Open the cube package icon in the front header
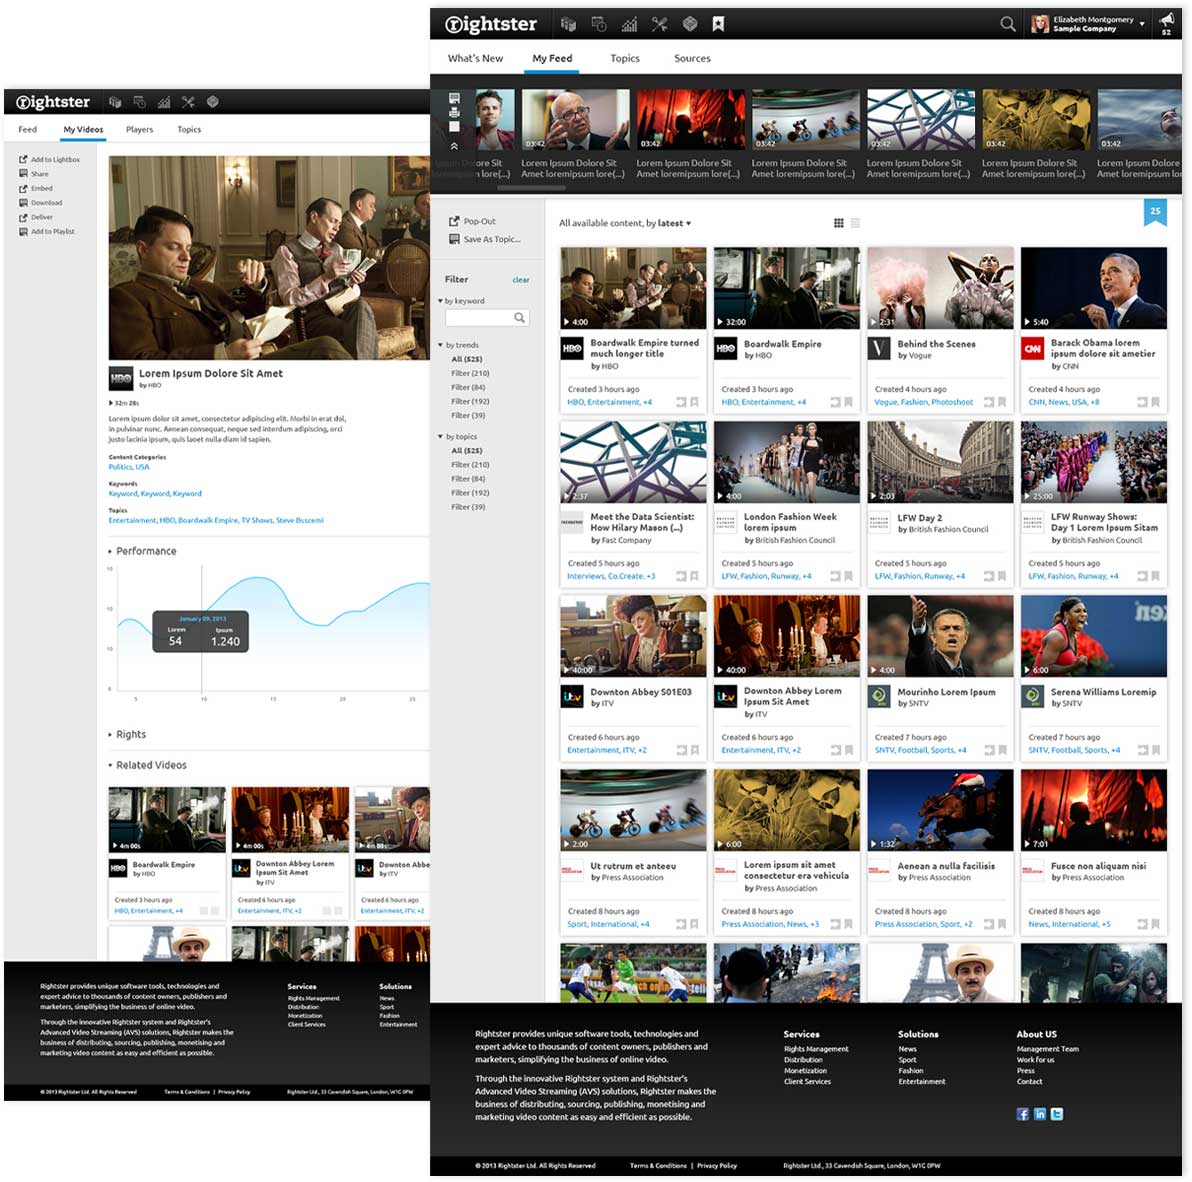1192x1182 pixels. [690, 24]
